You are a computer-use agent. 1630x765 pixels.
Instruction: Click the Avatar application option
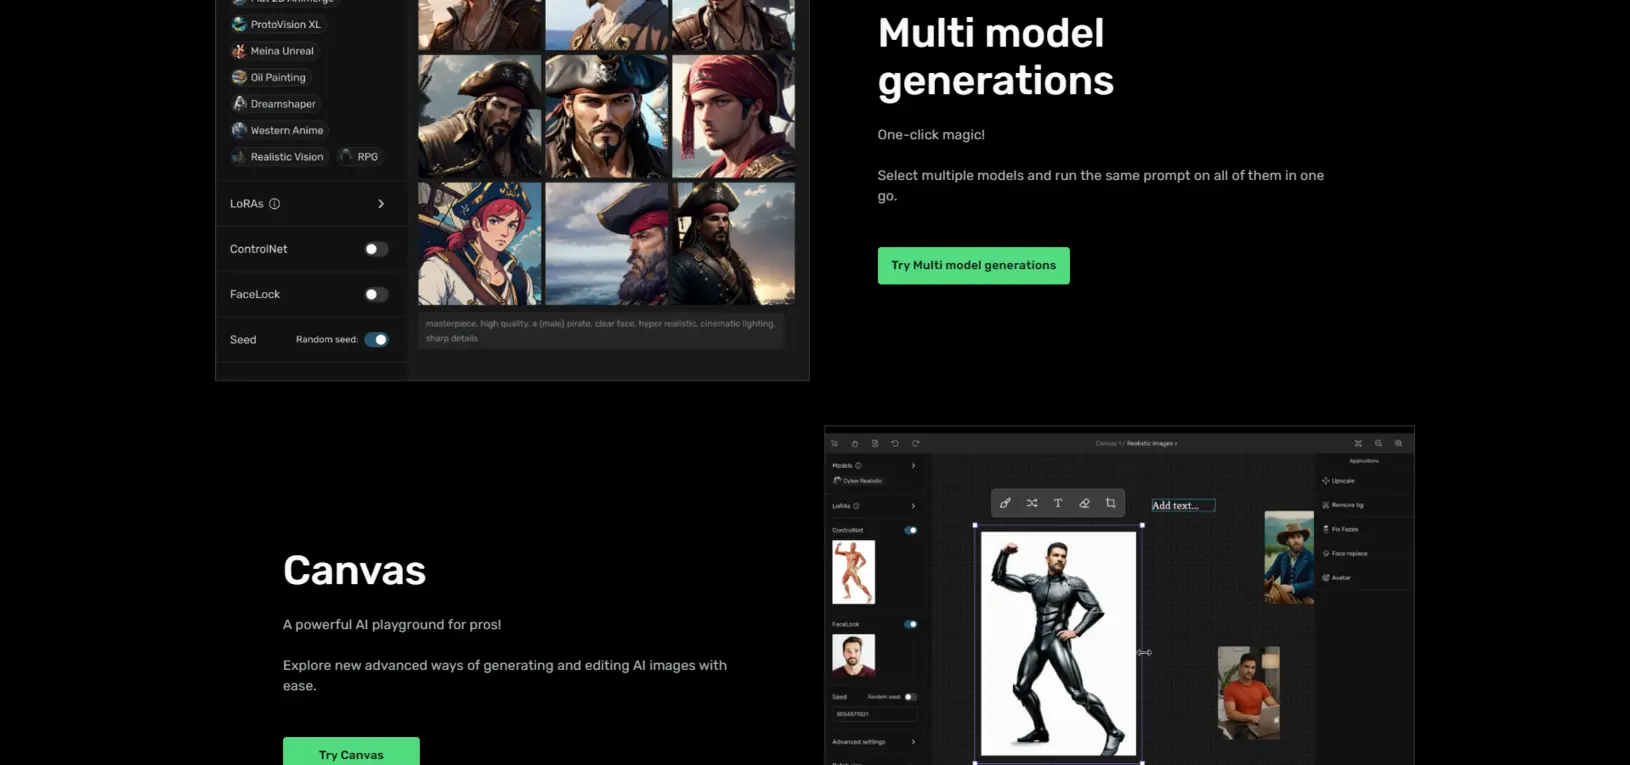[x=1337, y=577]
